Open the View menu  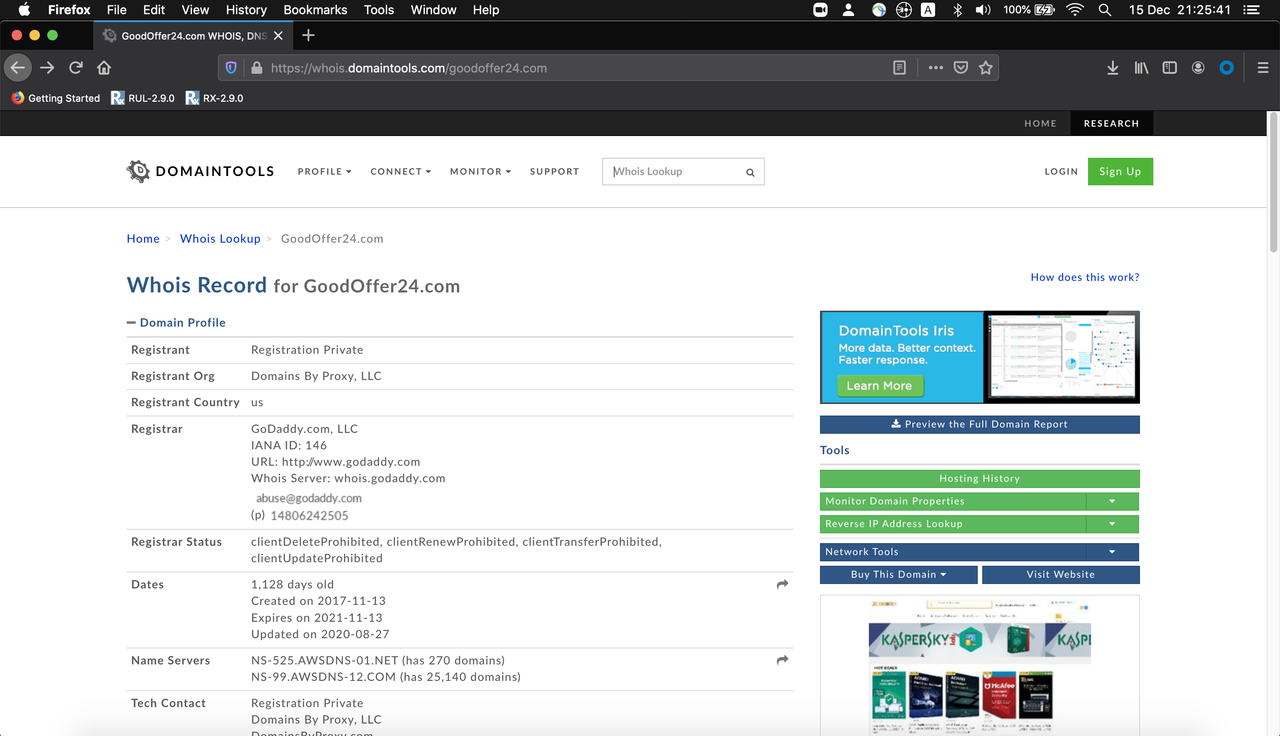point(195,10)
